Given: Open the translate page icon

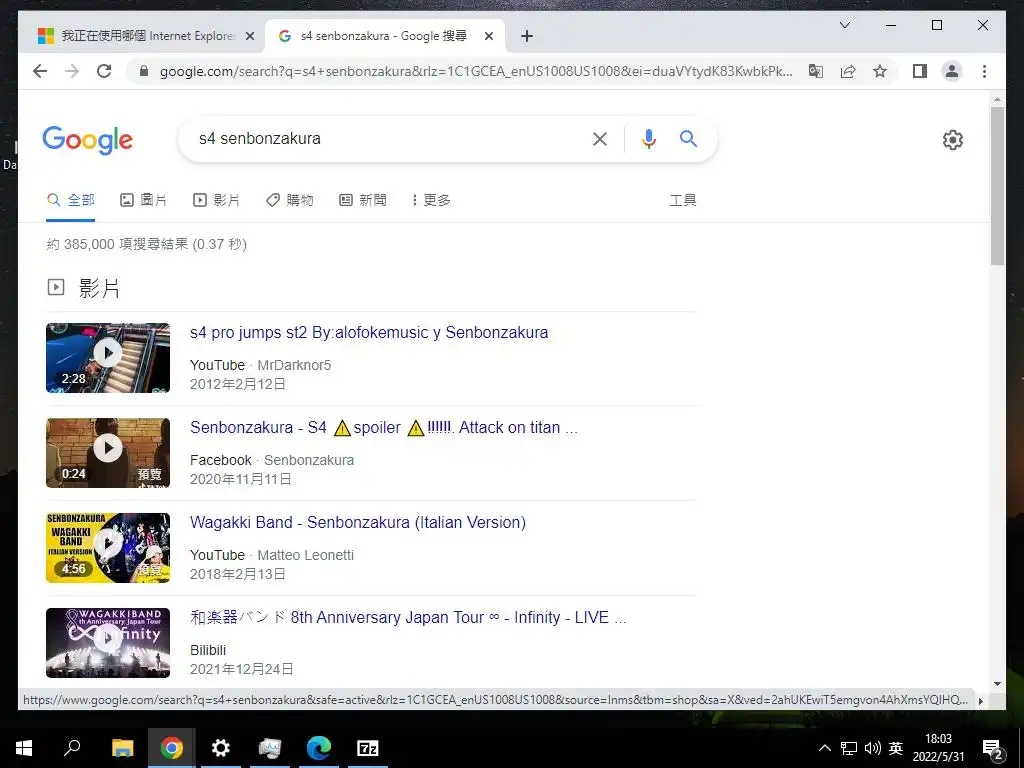Looking at the screenshot, I should 816,71.
